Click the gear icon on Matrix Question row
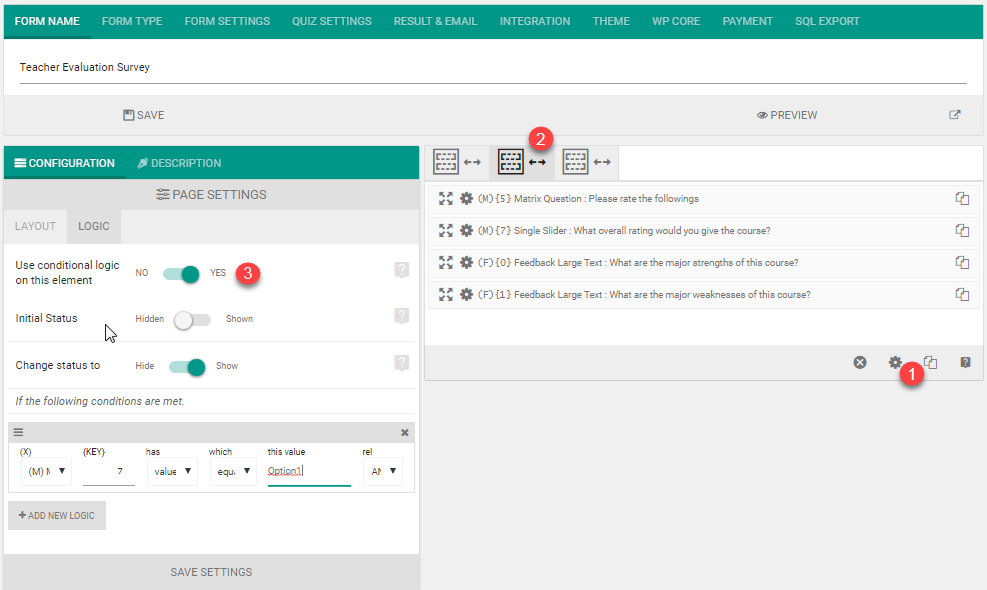The image size is (987, 590). point(466,199)
